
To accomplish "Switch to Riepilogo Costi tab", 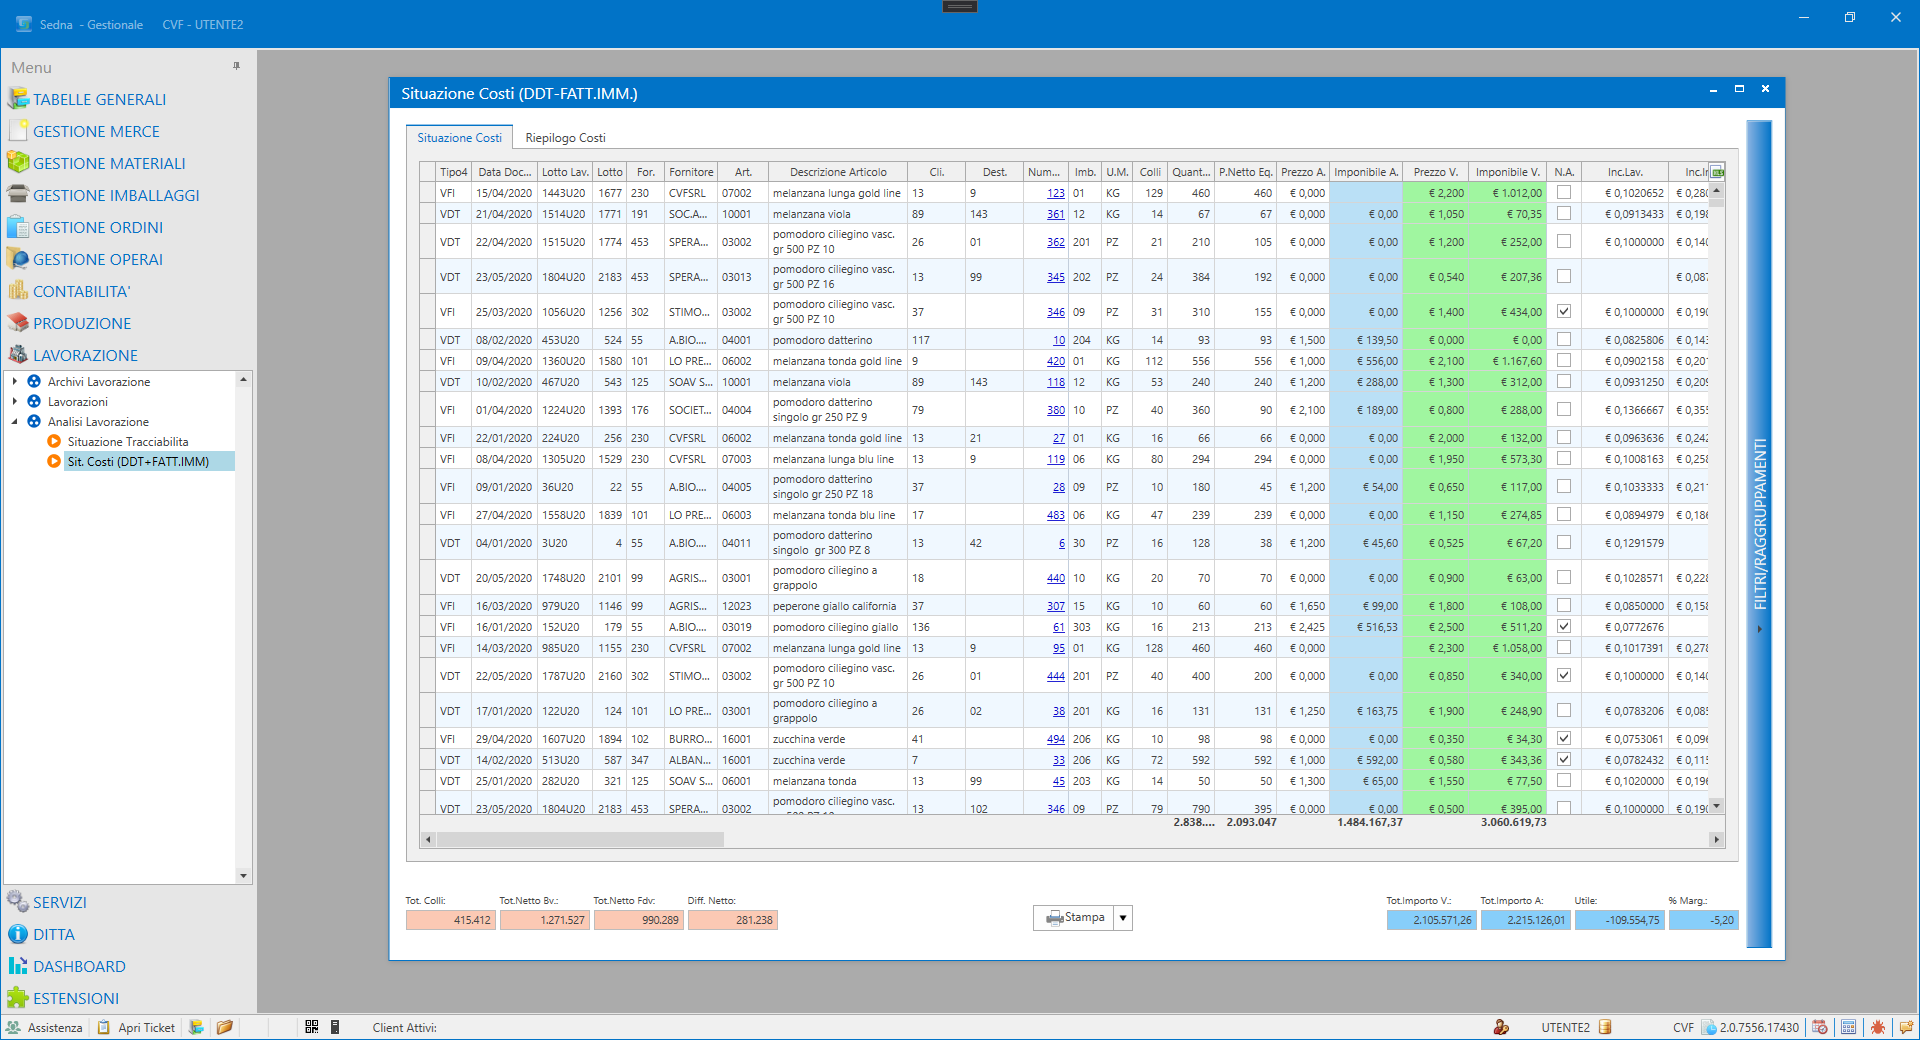I will [565, 137].
